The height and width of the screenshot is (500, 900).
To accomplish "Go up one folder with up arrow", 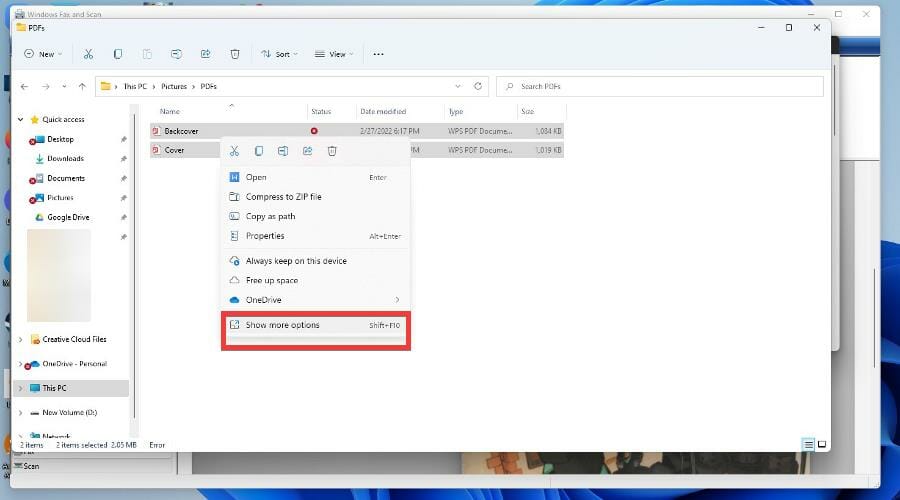I will tap(82, 87).
